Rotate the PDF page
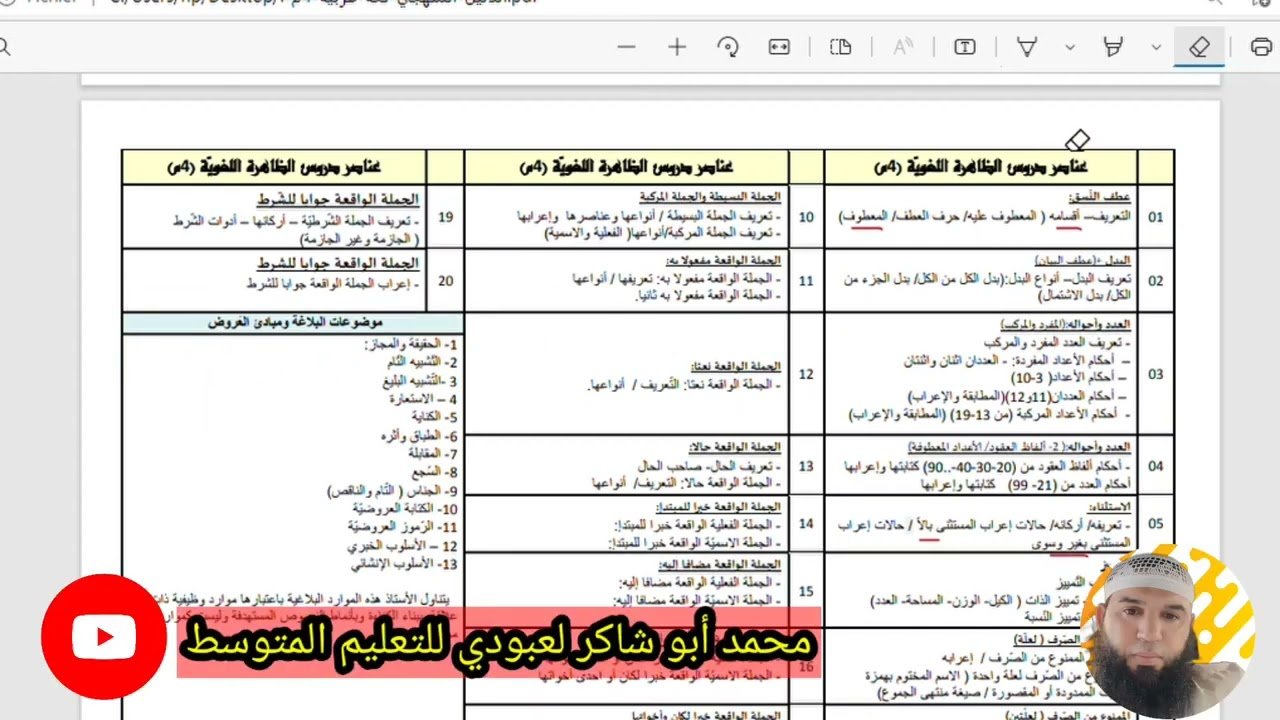The image size is (1280, 720). (728, 47)
